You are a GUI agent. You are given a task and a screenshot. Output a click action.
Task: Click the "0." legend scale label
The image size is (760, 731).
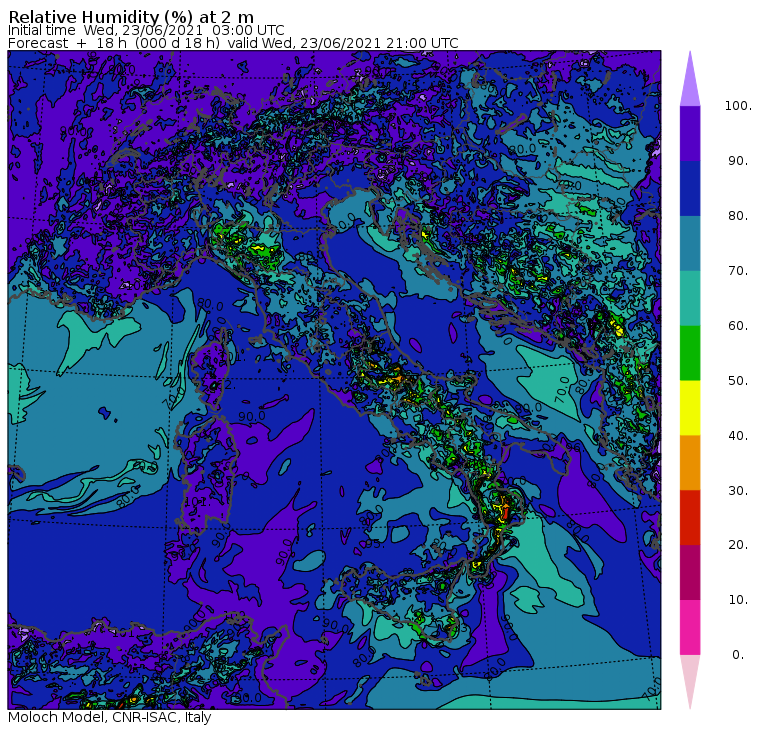coord(738,655)
